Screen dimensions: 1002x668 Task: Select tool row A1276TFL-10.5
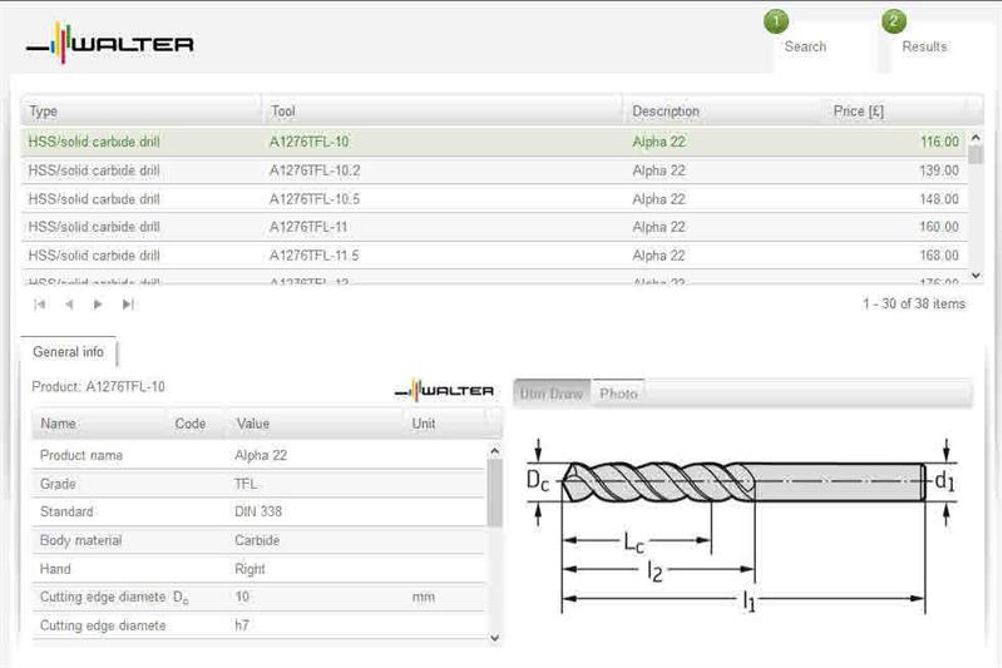click(494, 199)
